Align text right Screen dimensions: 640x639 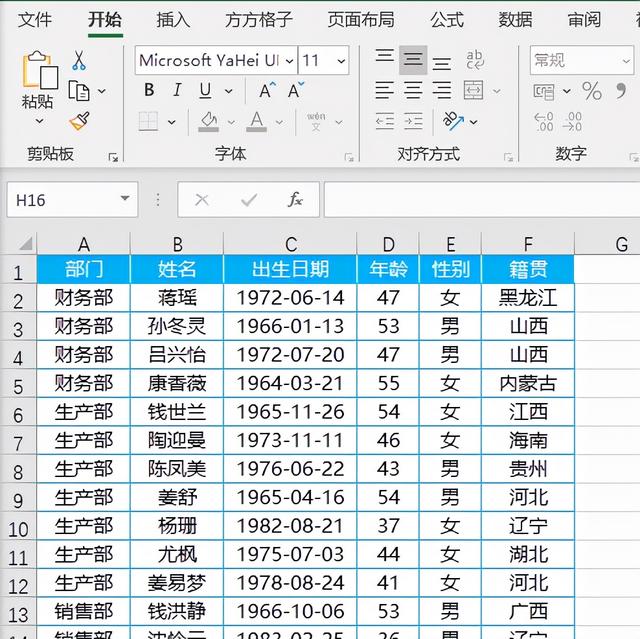coord(442,90)
